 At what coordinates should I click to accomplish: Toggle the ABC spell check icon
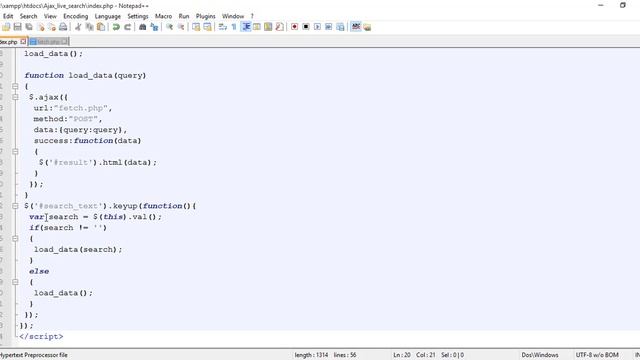356,27
